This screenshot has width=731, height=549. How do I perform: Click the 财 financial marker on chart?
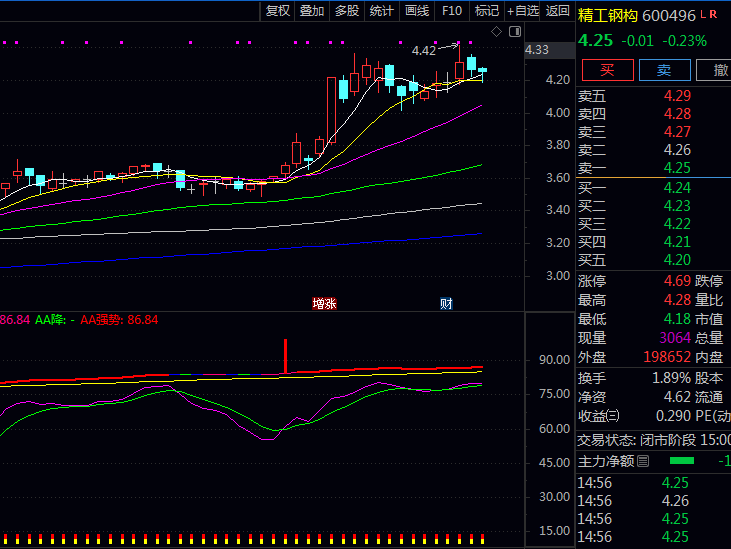(446, 303)
